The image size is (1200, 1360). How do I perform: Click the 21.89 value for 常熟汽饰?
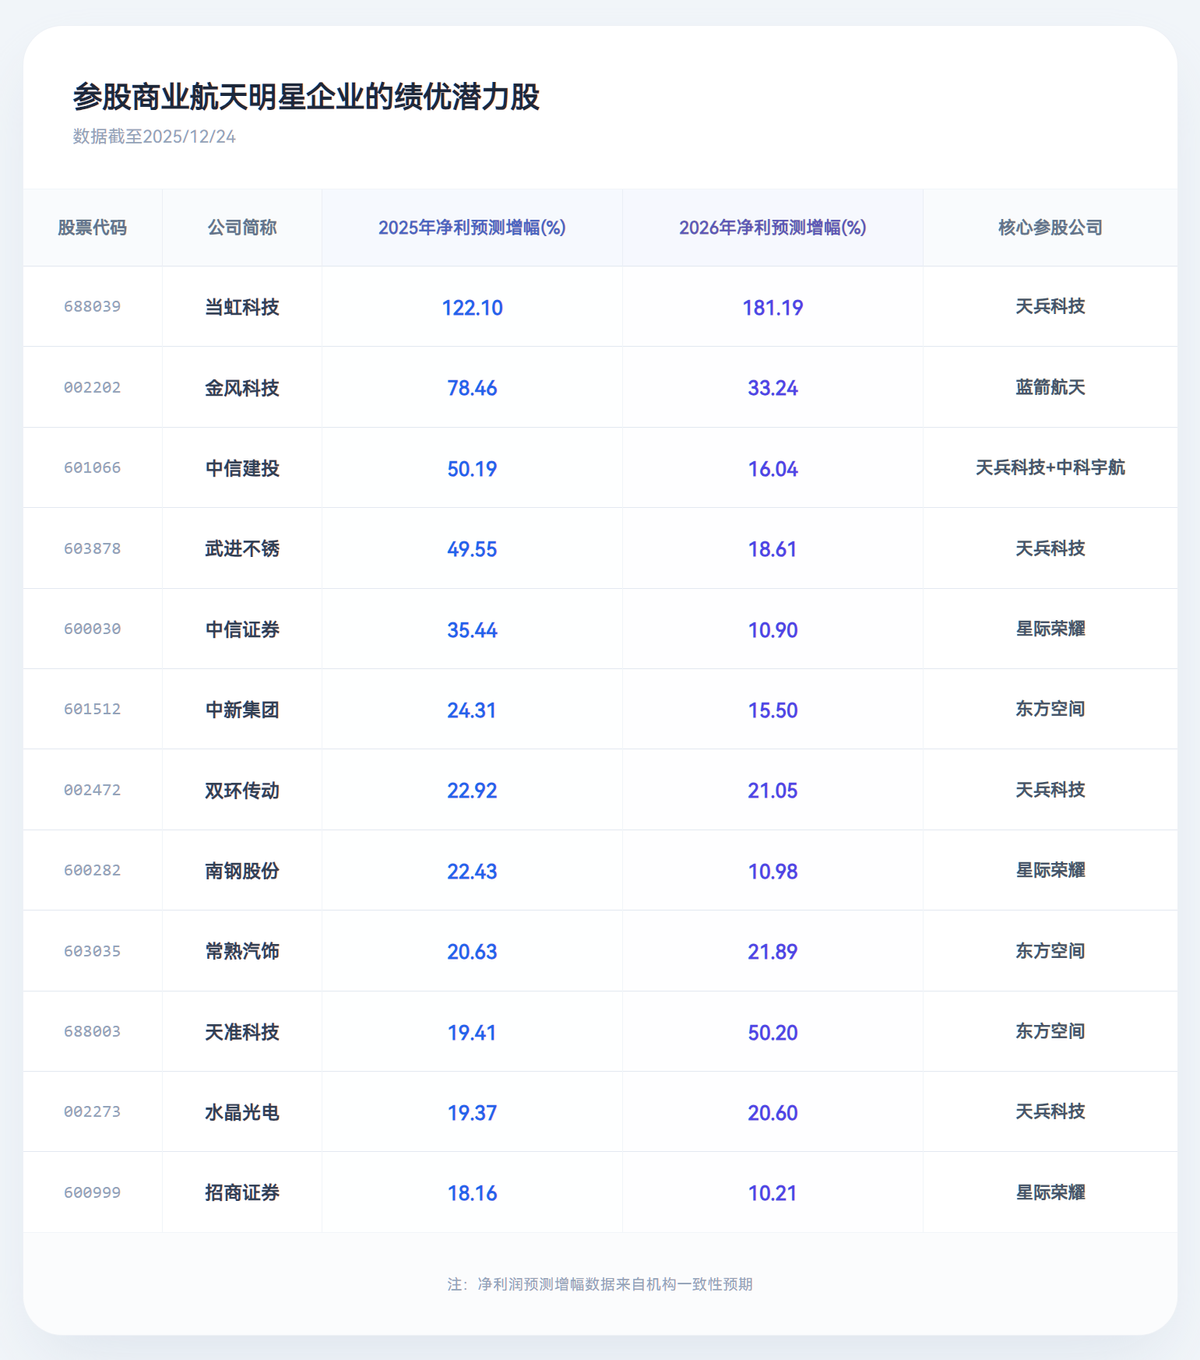[x=772, y=952]
